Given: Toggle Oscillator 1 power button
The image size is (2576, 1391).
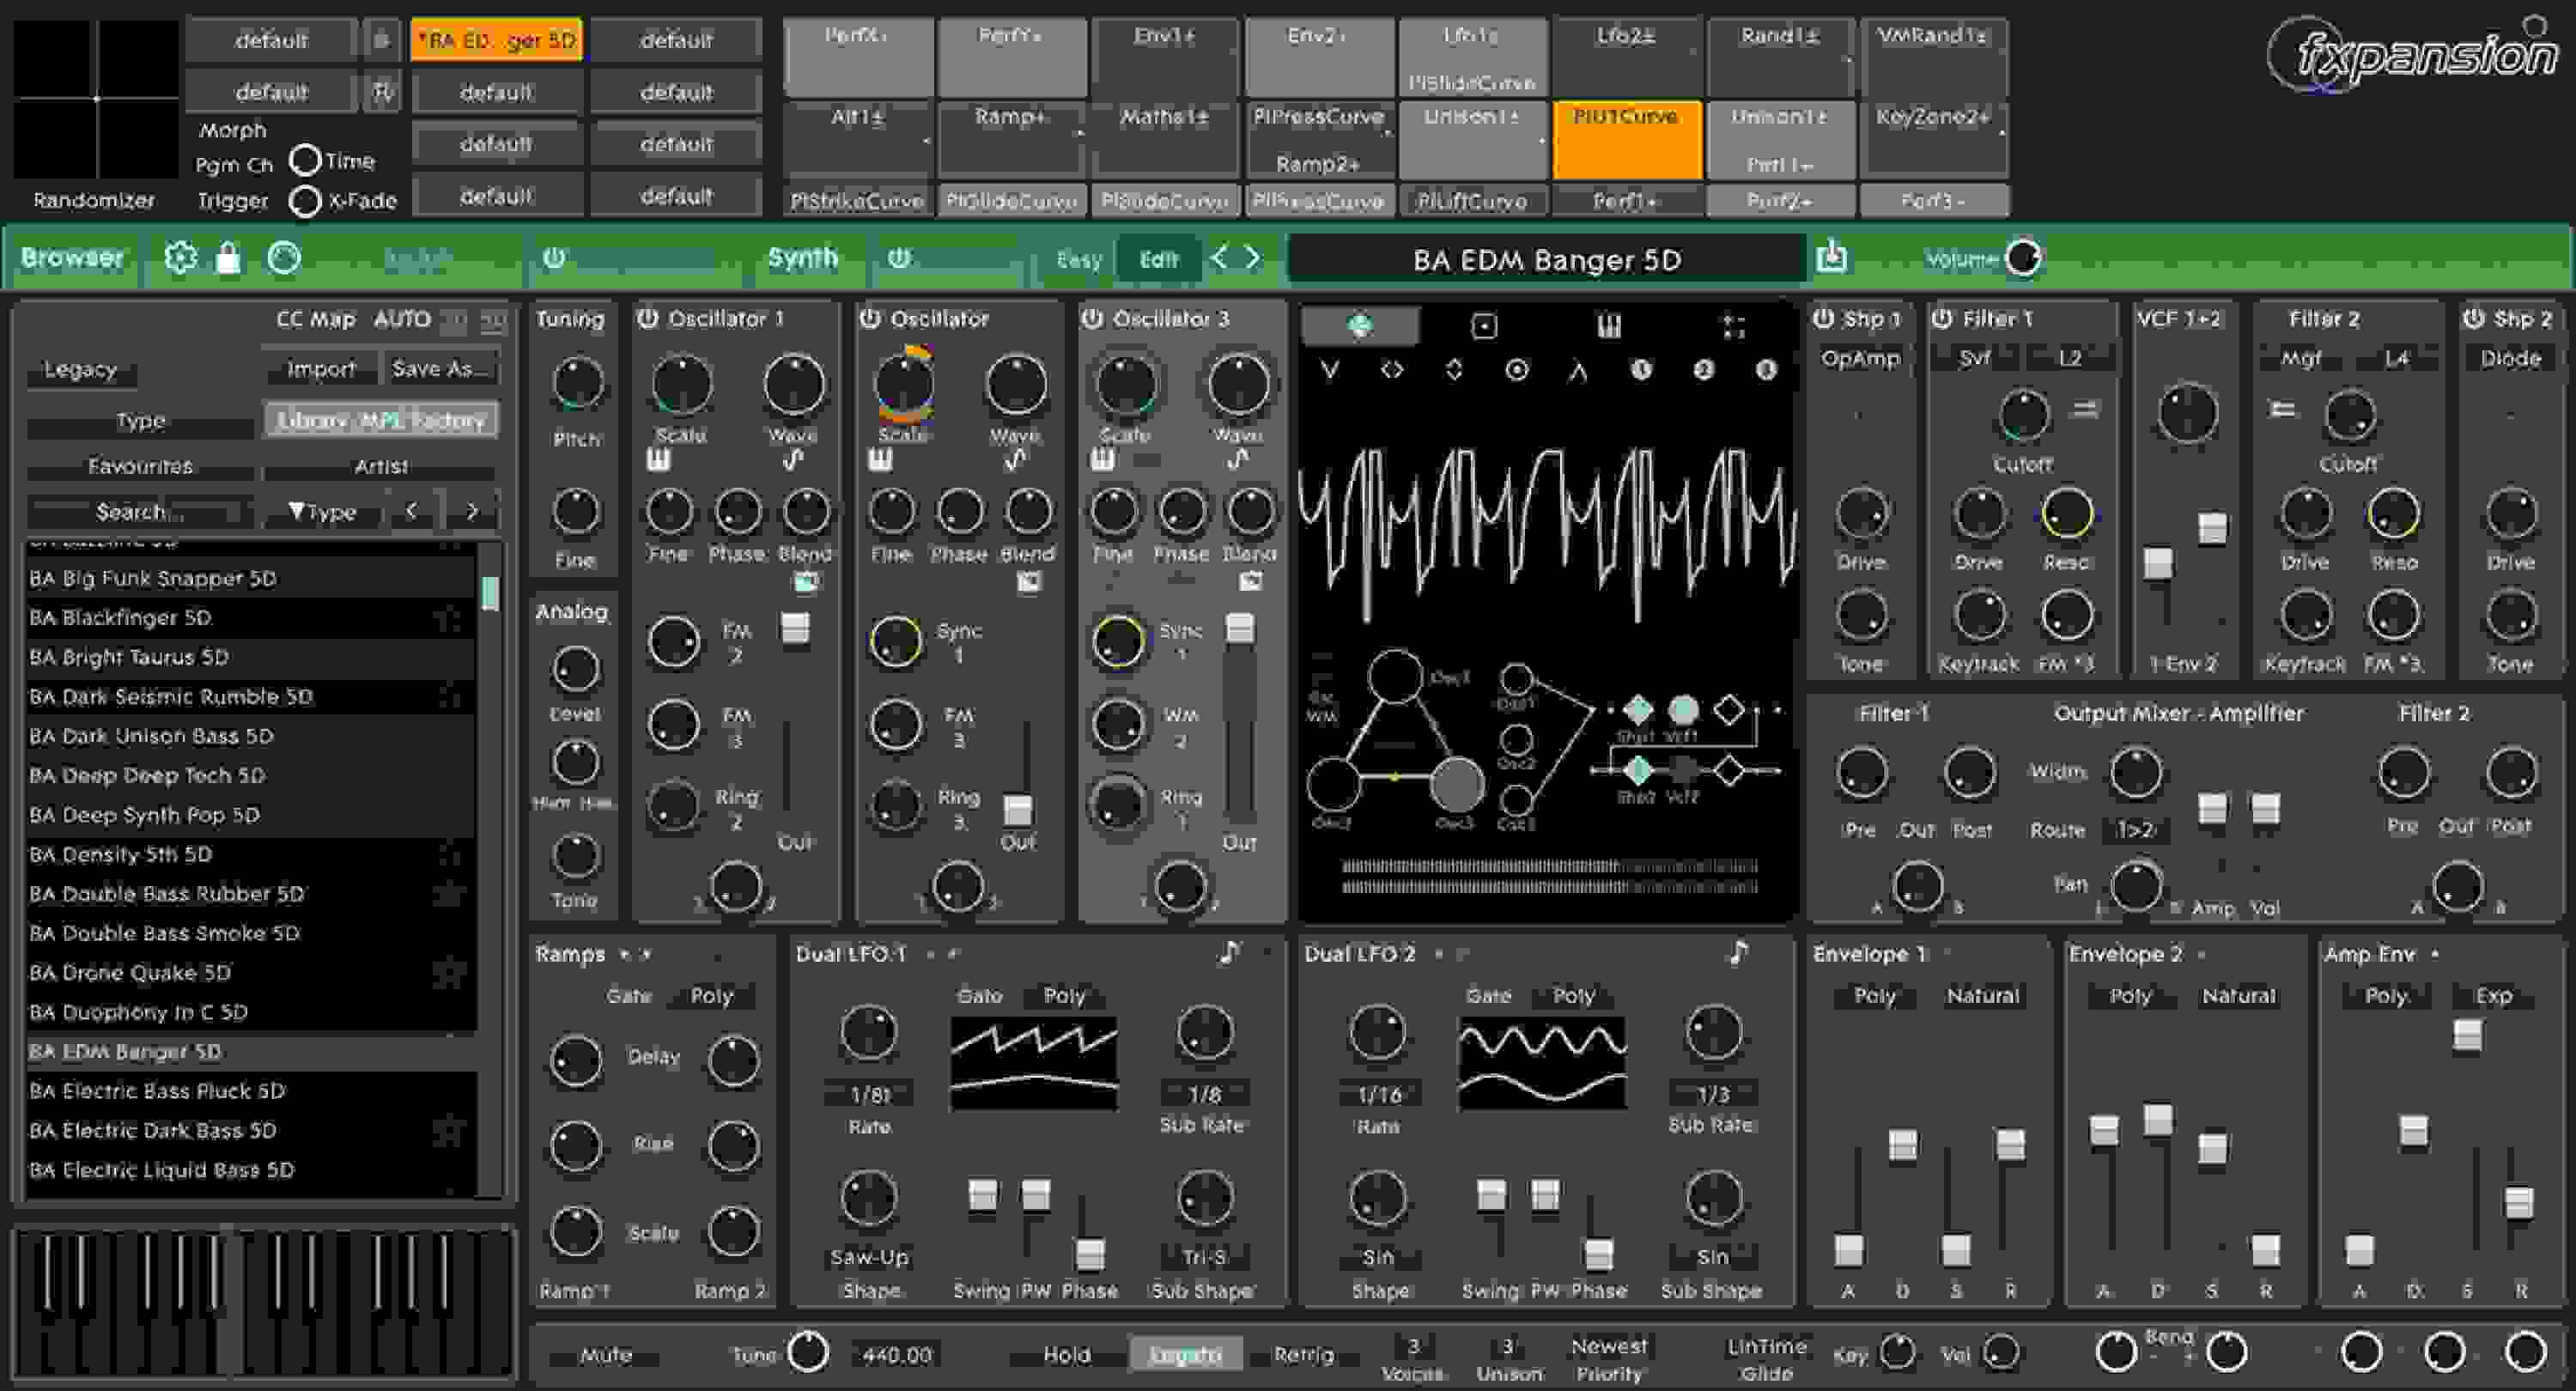Looking at the screenshot, I should (x=648, y=318).
